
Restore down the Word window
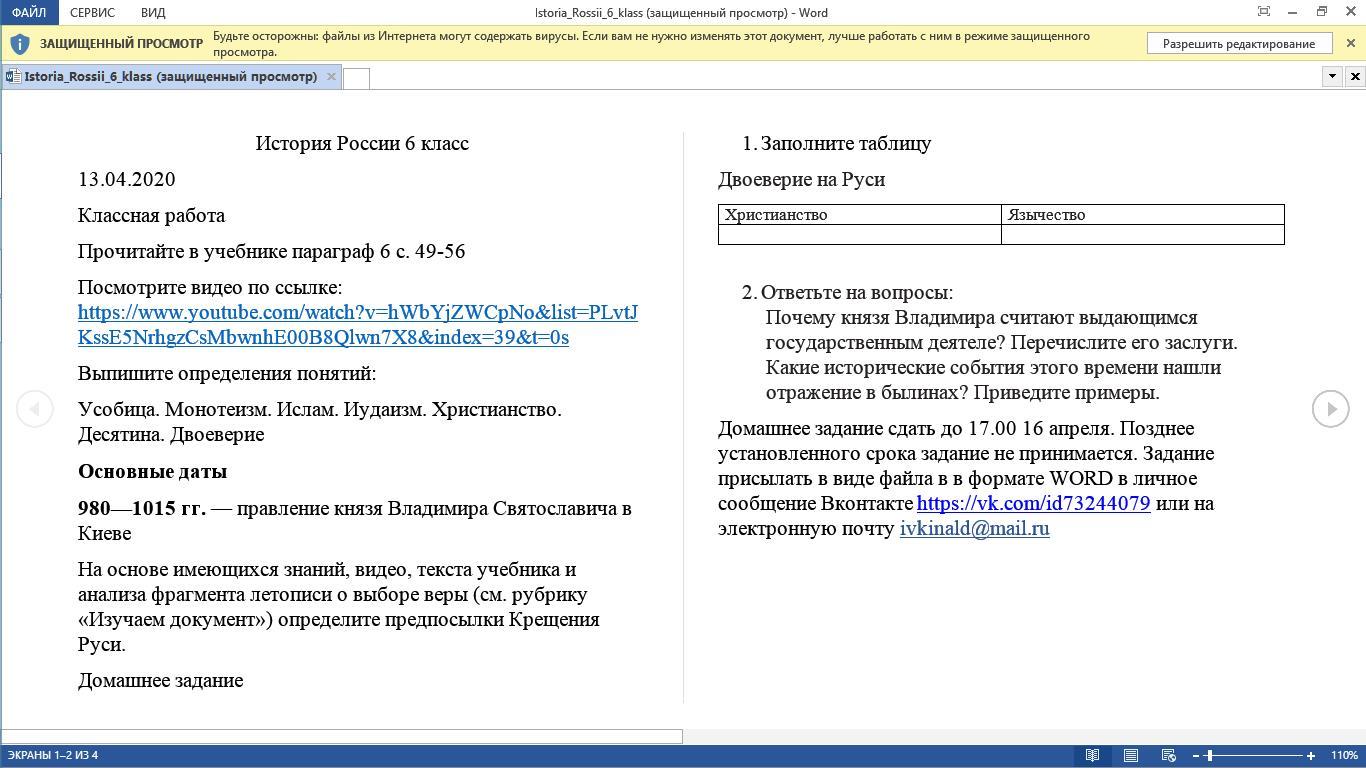tap(1322, 12)
